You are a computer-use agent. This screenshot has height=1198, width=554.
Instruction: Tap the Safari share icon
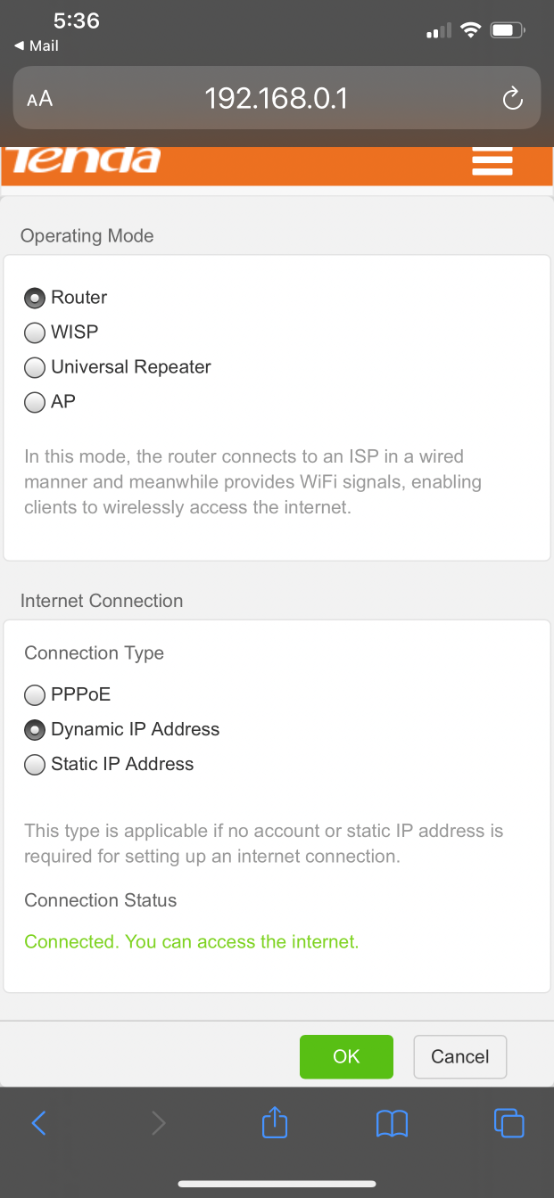(274, 1122)
